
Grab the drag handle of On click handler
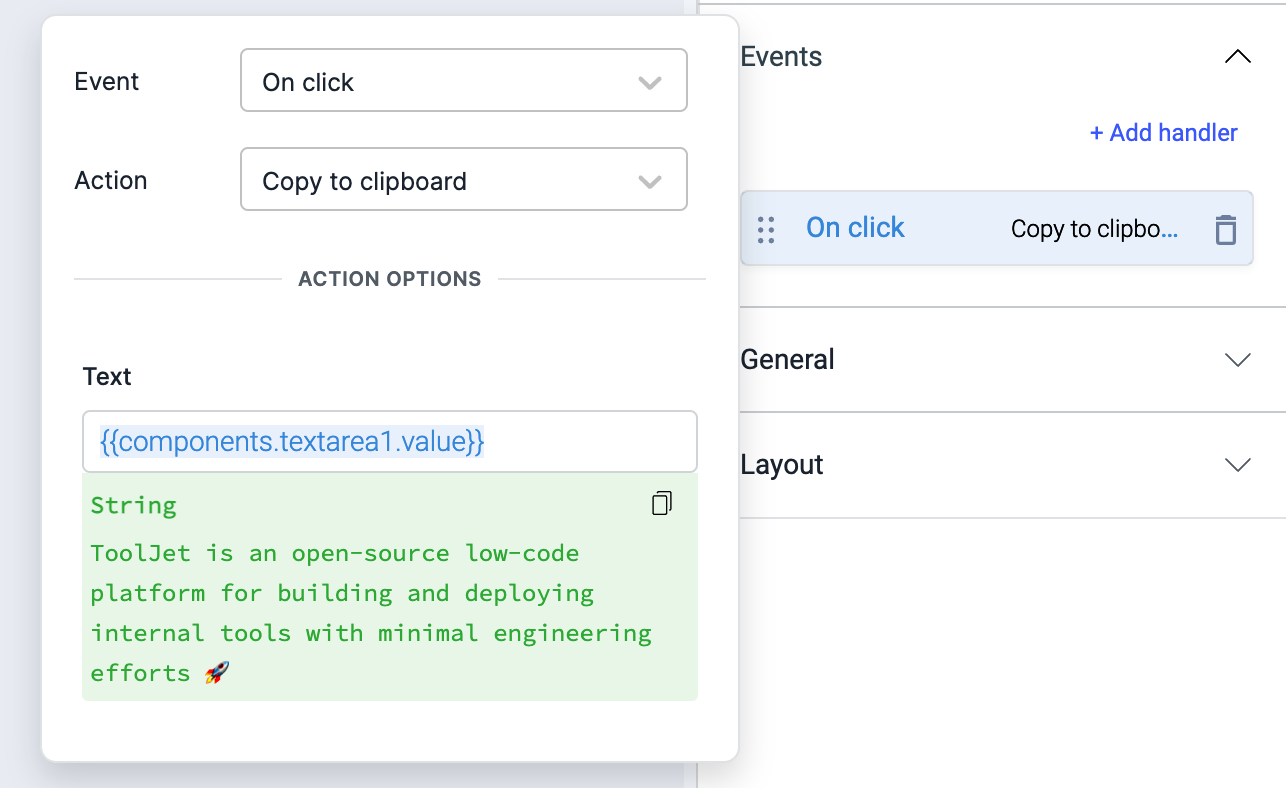(x=766, y=230)
